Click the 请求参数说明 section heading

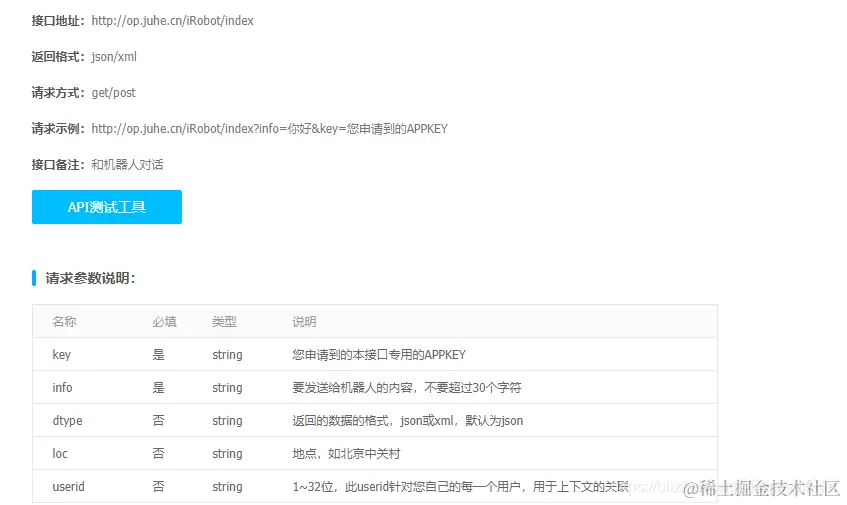pos(90,278)
